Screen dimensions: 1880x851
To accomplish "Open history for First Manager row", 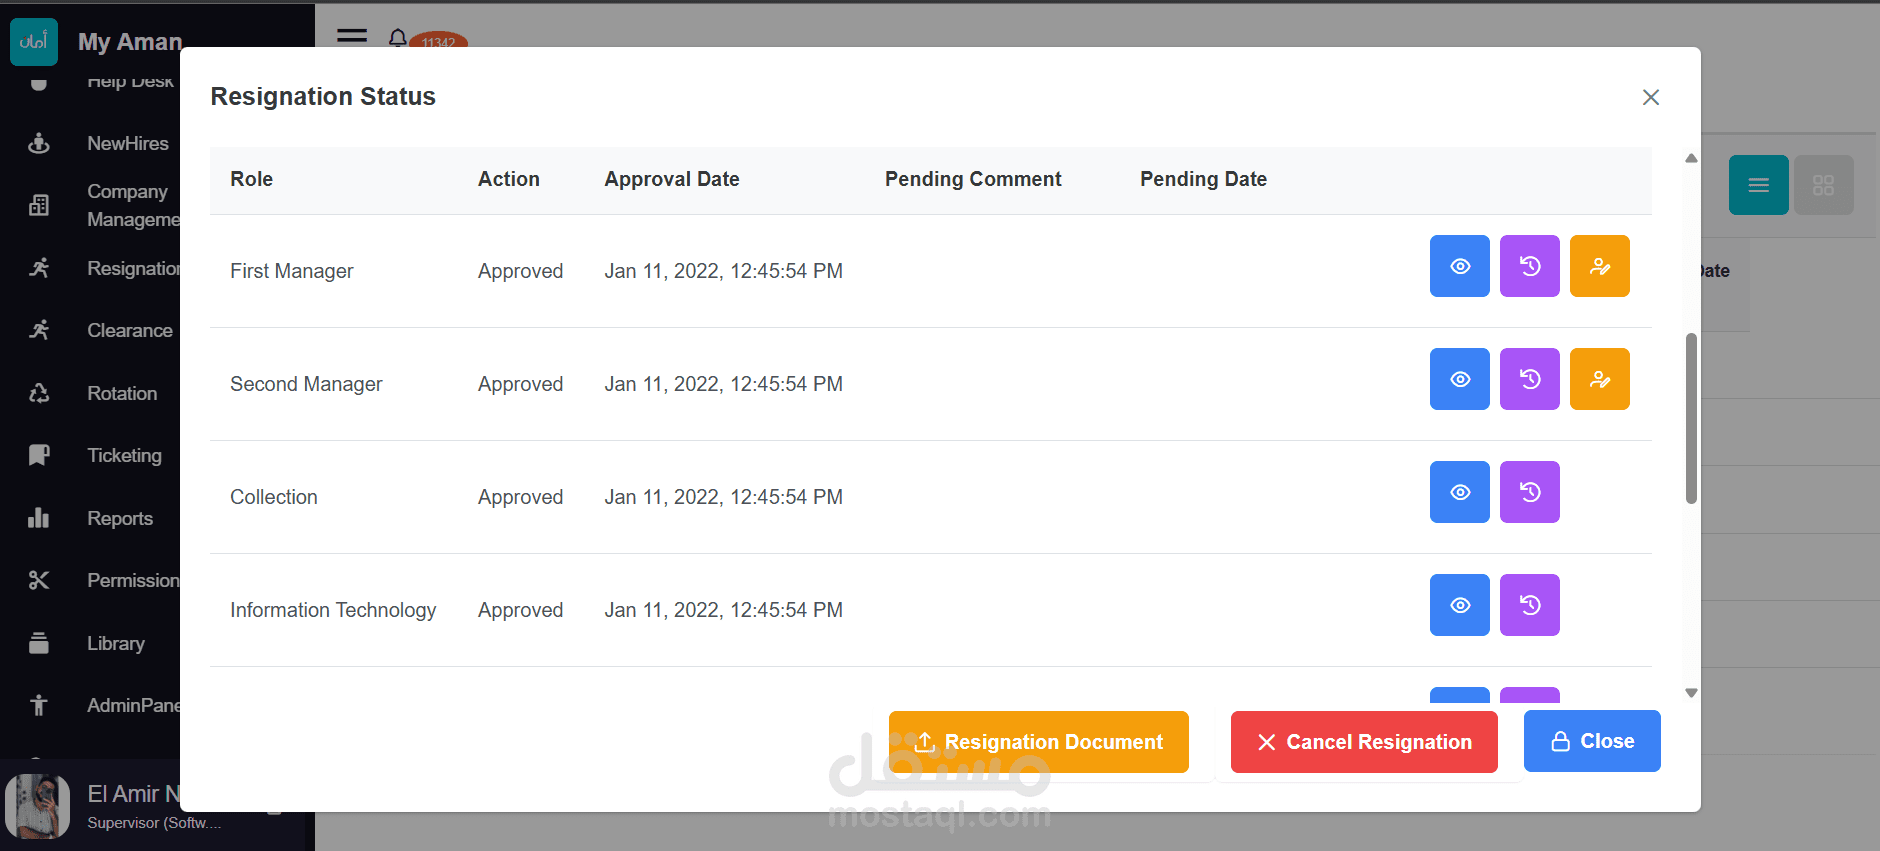I will click(1529, 266).
